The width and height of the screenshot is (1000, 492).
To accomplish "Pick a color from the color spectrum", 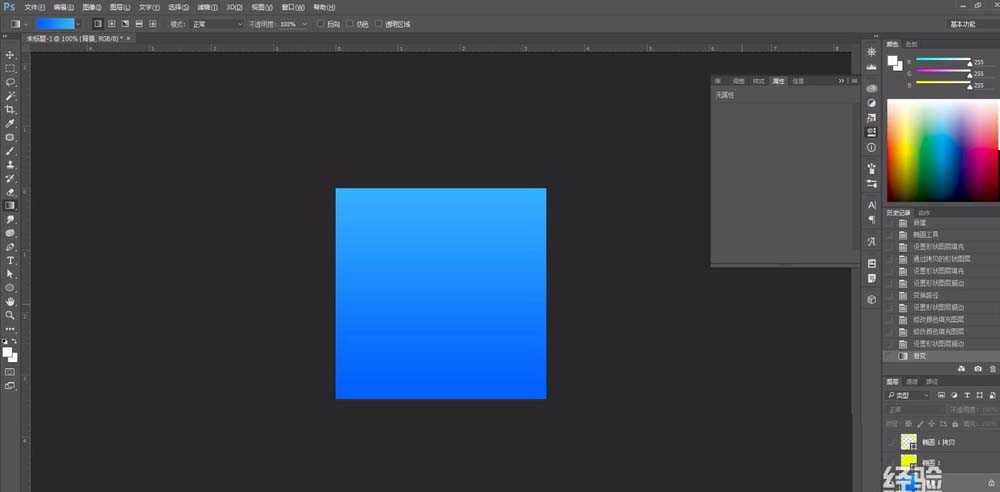I will tap(940, 150).
